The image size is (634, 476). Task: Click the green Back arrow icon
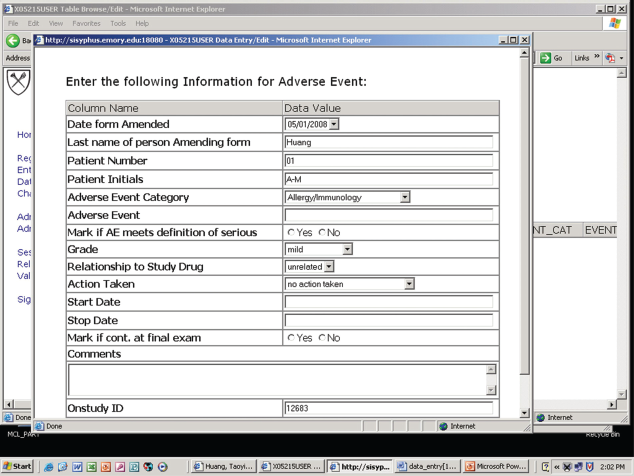(x=13, y=40)
